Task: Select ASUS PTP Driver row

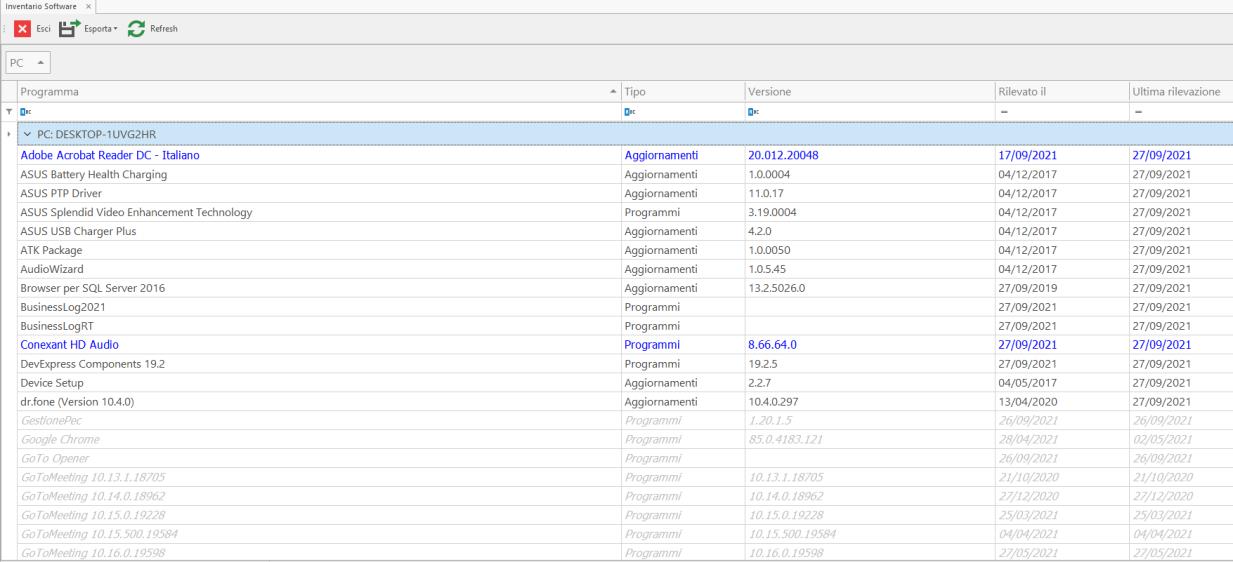Action: click(x=625, y=193)
